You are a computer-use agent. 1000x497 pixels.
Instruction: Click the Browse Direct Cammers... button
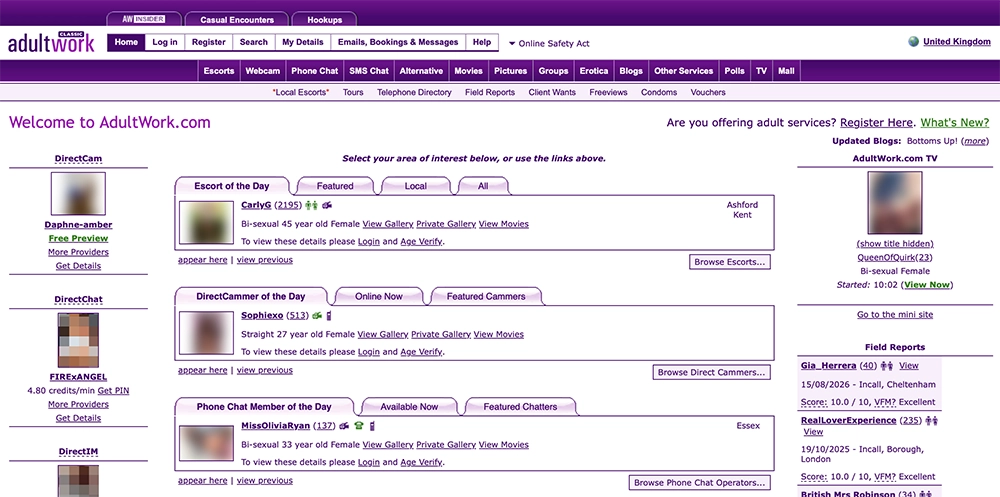711,372
